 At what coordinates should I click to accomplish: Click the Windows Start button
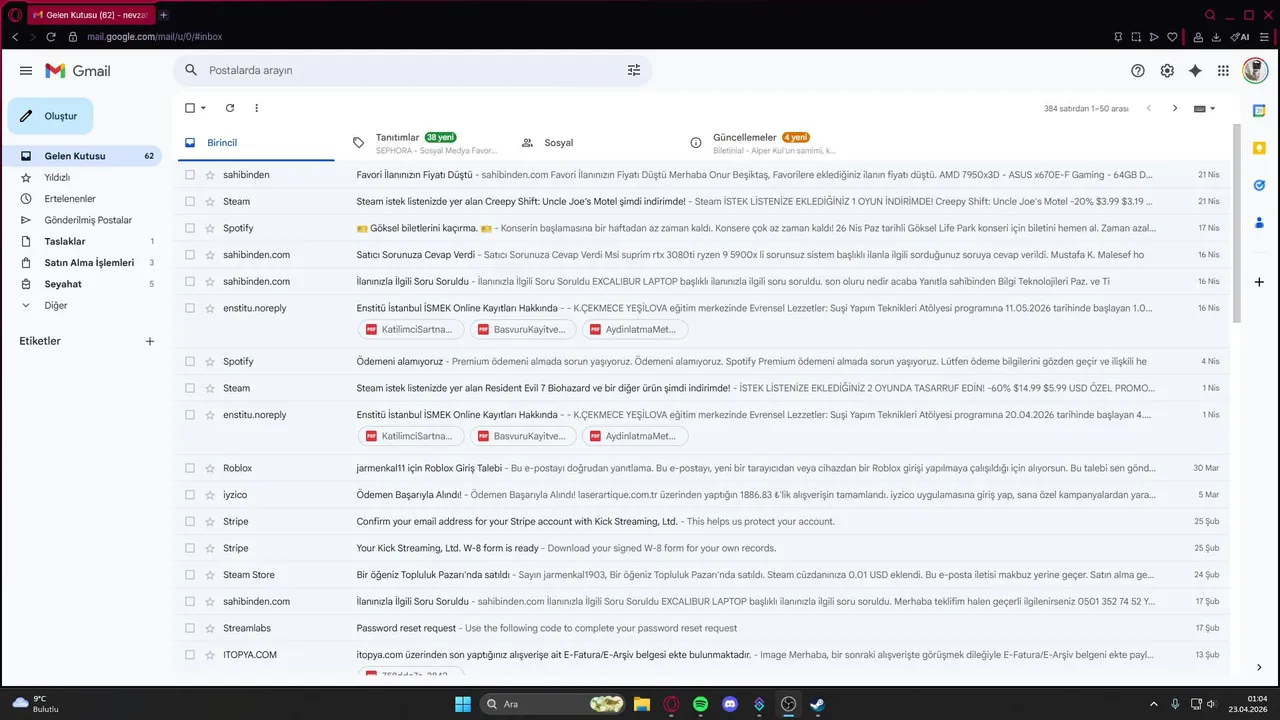tap(463, 704)
